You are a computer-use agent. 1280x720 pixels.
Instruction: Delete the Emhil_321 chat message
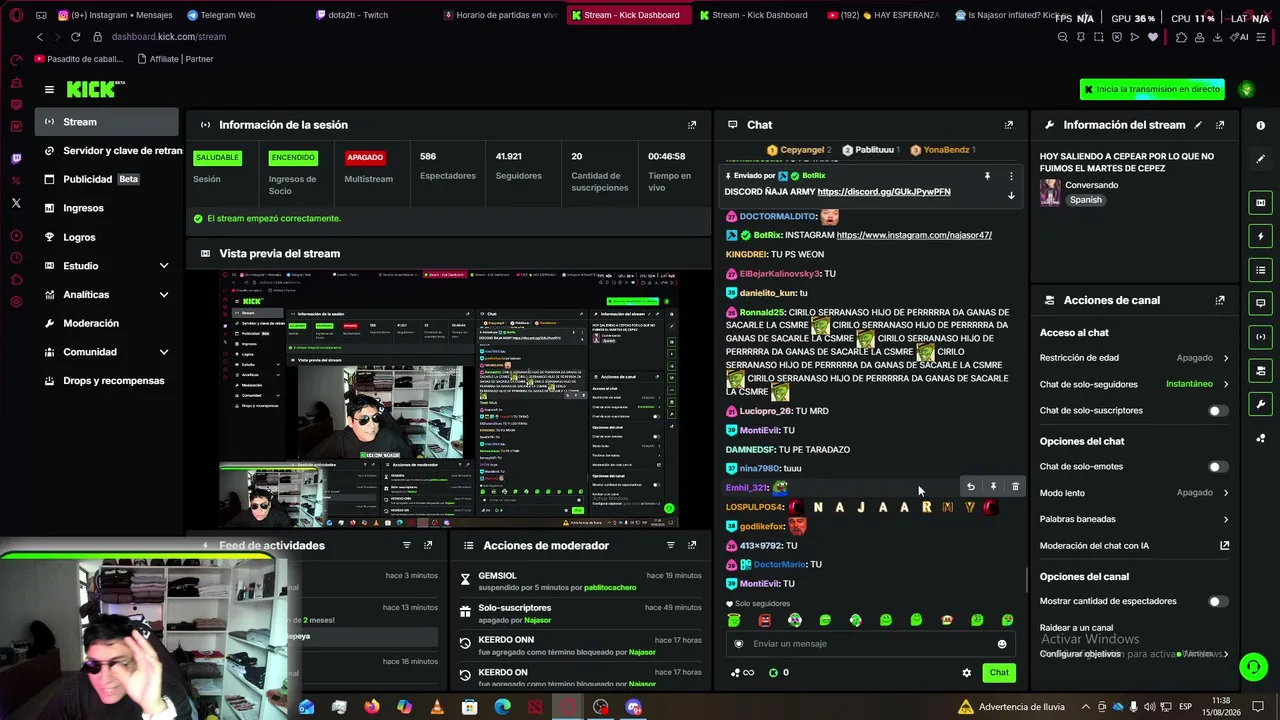[1015, 487]
